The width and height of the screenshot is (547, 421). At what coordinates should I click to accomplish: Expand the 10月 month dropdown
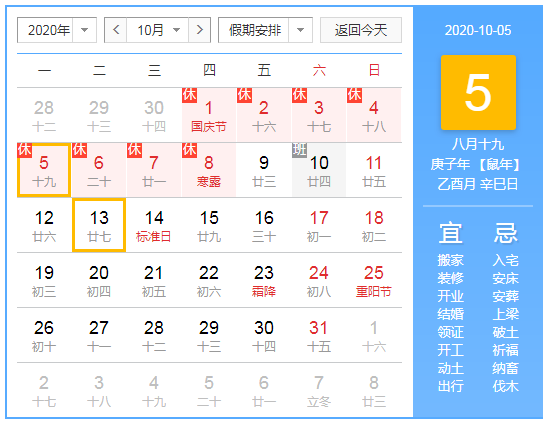[158, 30]
